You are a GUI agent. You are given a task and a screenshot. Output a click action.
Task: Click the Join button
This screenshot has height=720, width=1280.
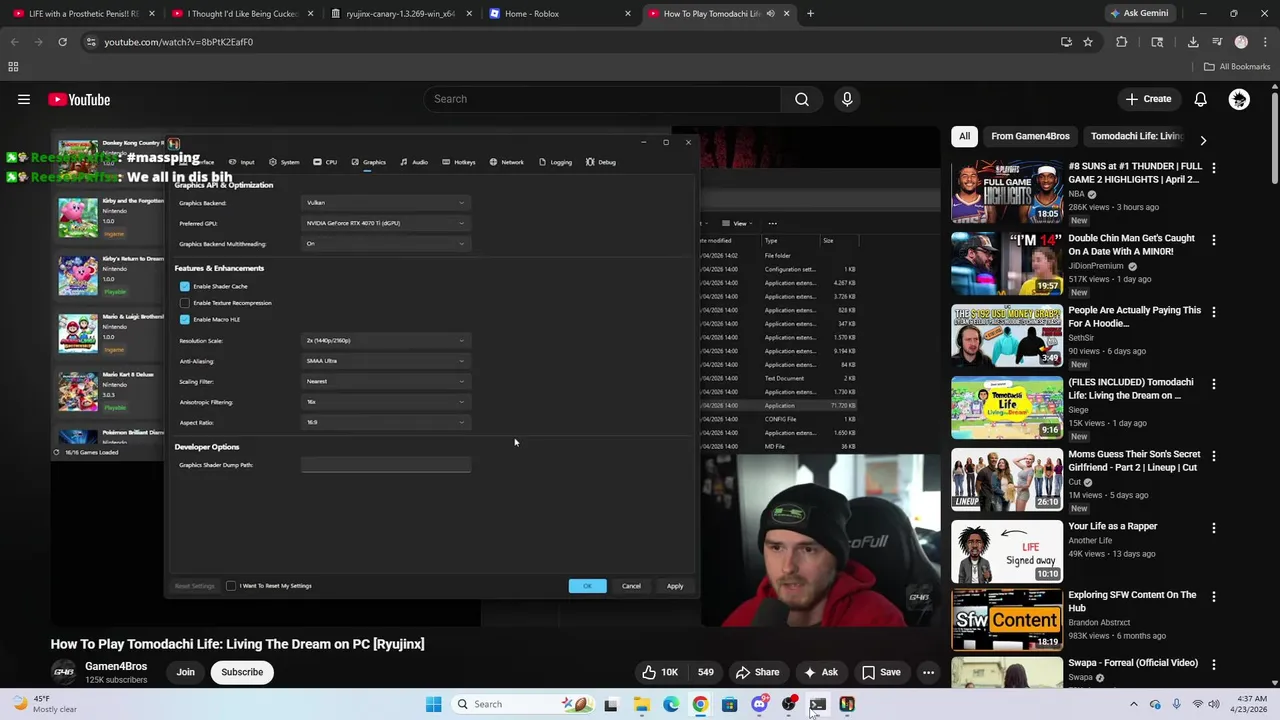[x=186, y=672]
